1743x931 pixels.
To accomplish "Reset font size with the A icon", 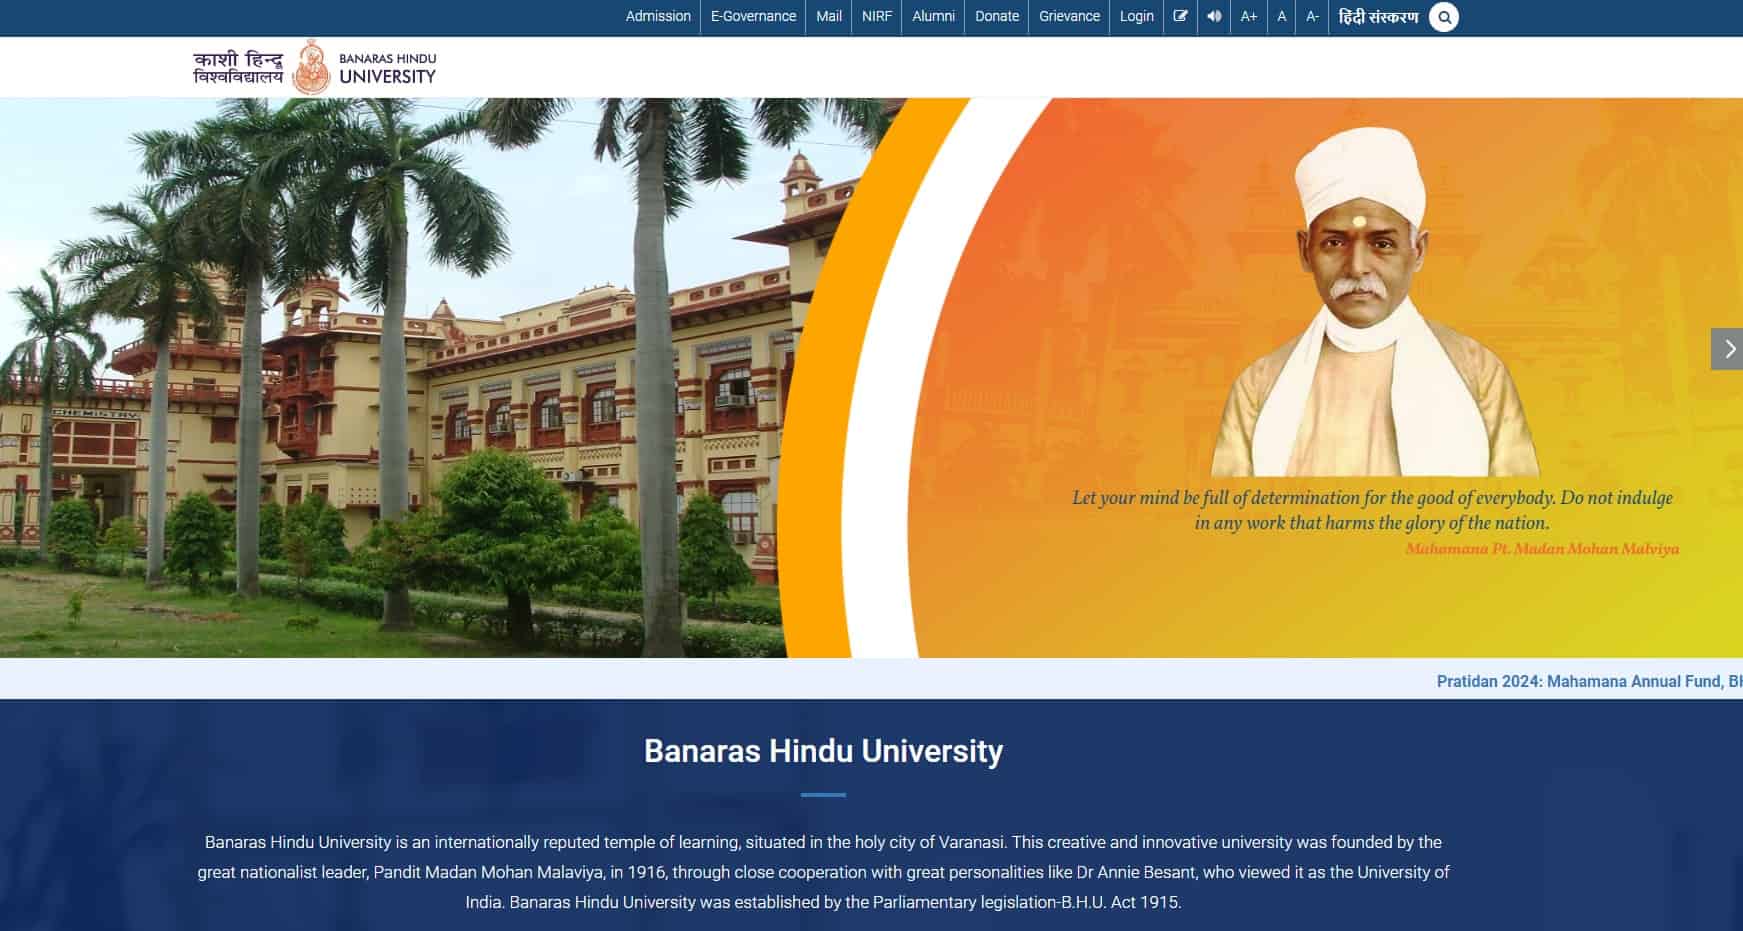I will pyautogui.click(x=1281, y=17).
